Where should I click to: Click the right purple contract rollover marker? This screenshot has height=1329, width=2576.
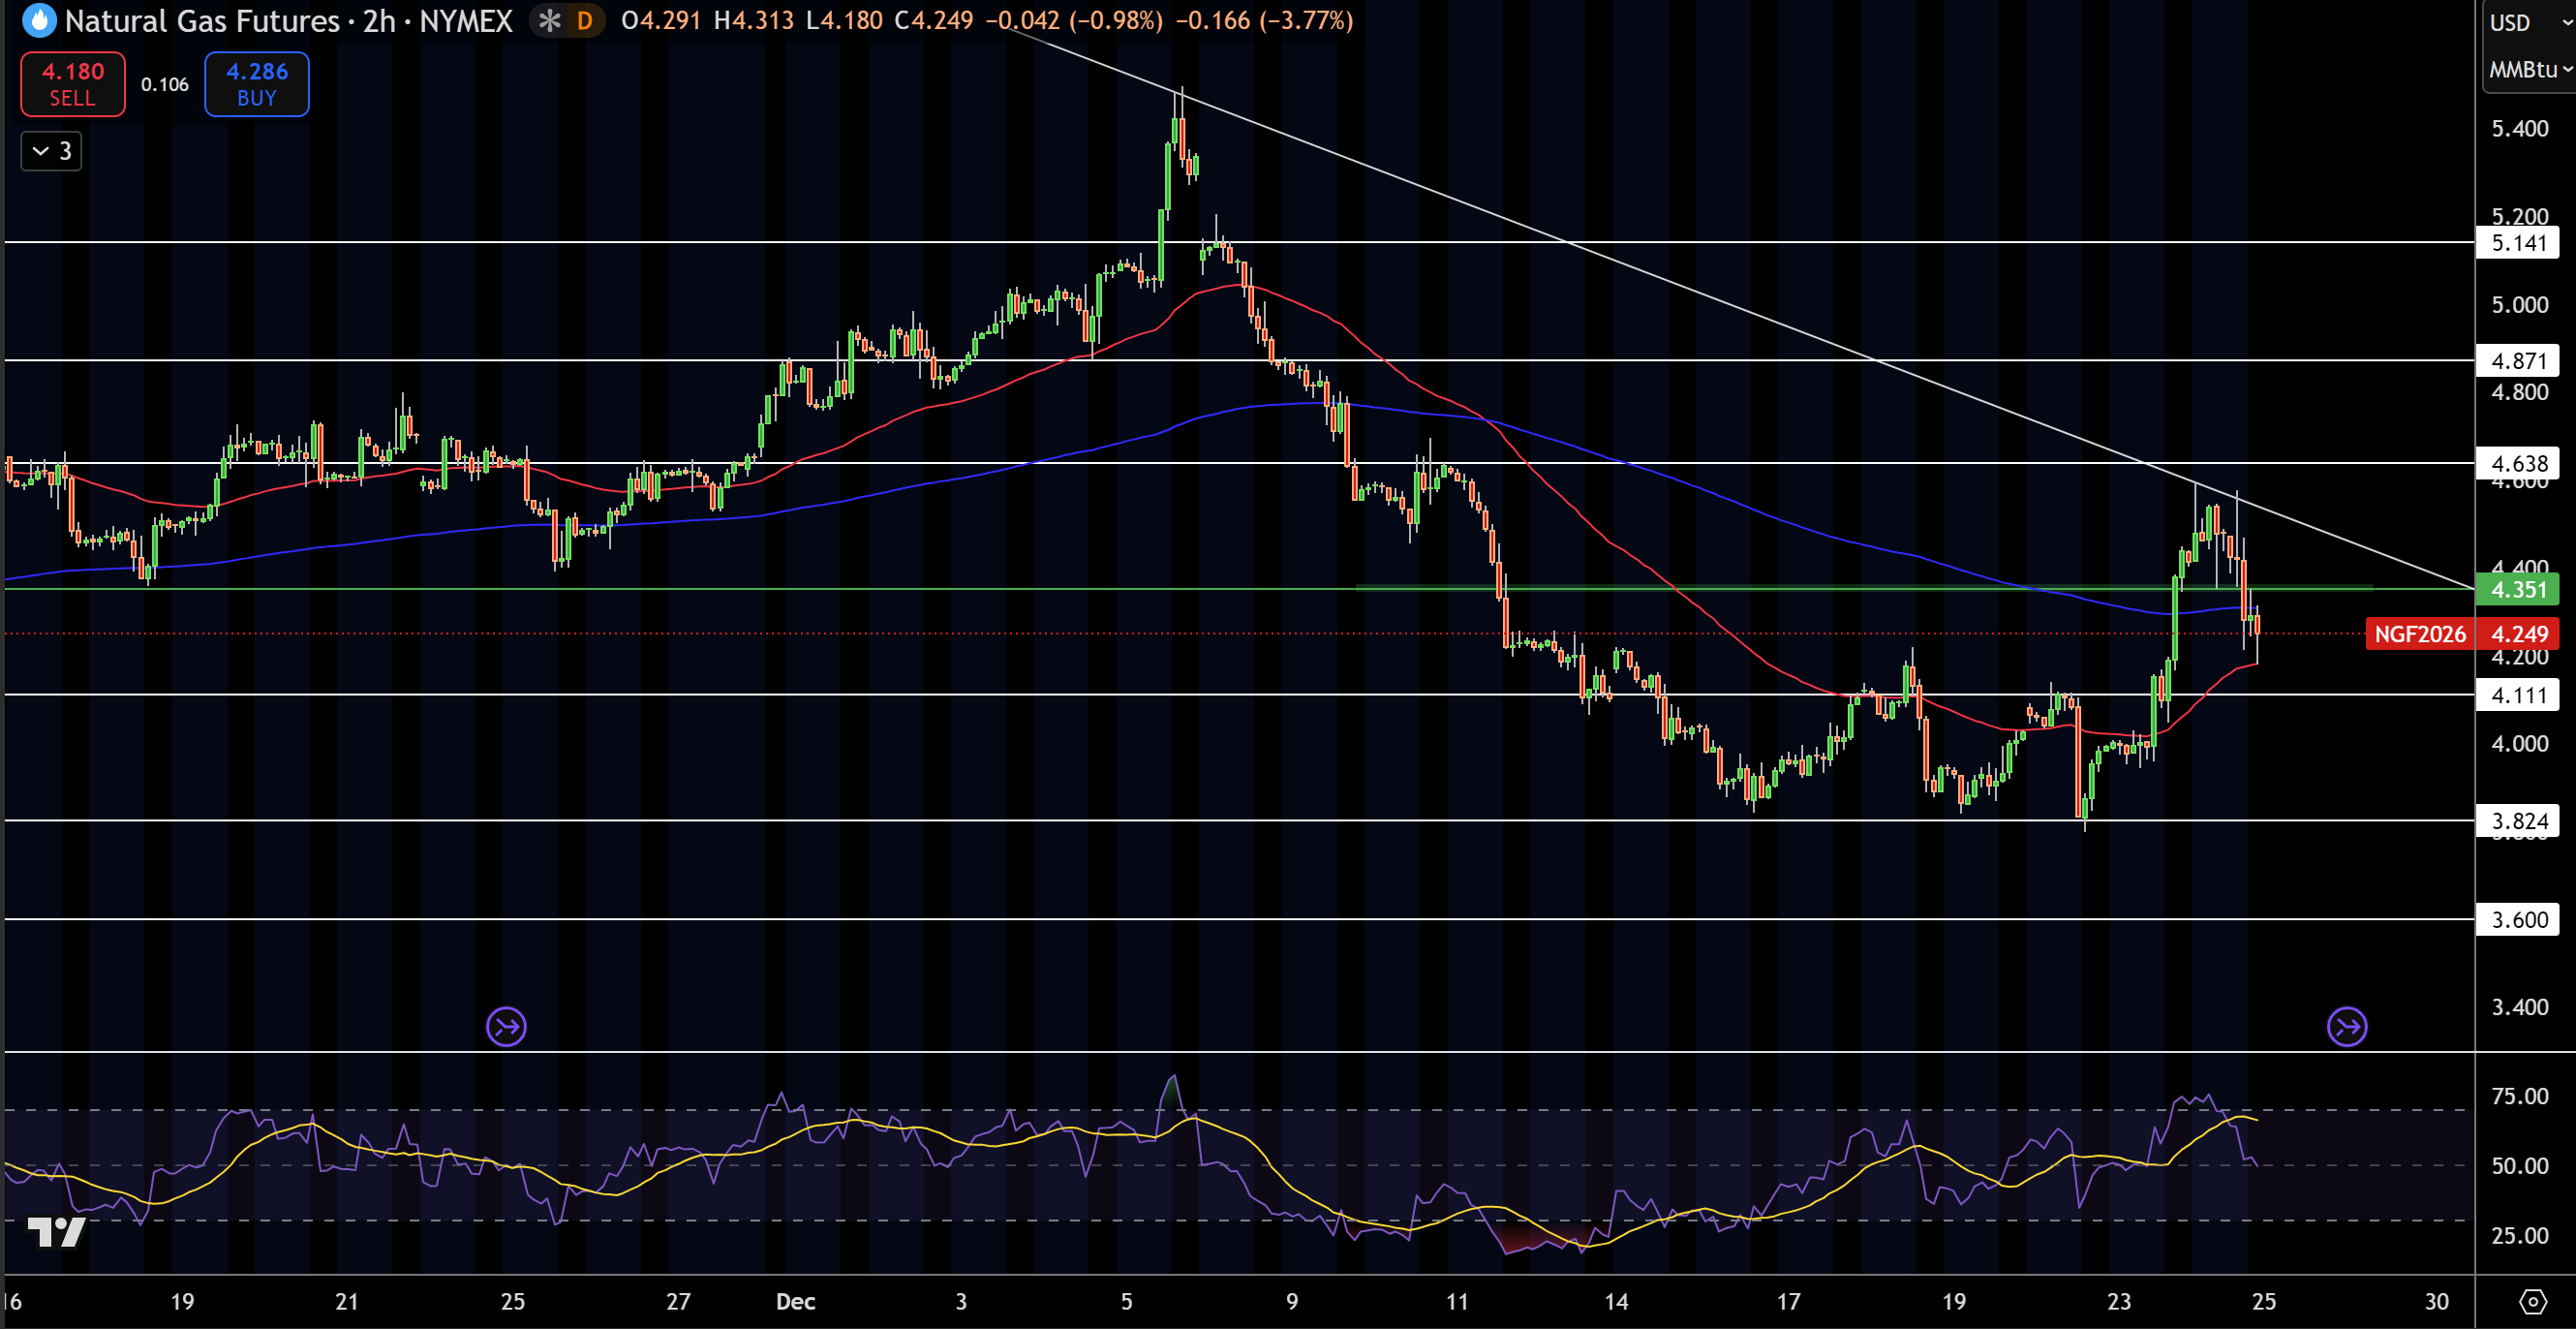click(x=2347, y=1026)
